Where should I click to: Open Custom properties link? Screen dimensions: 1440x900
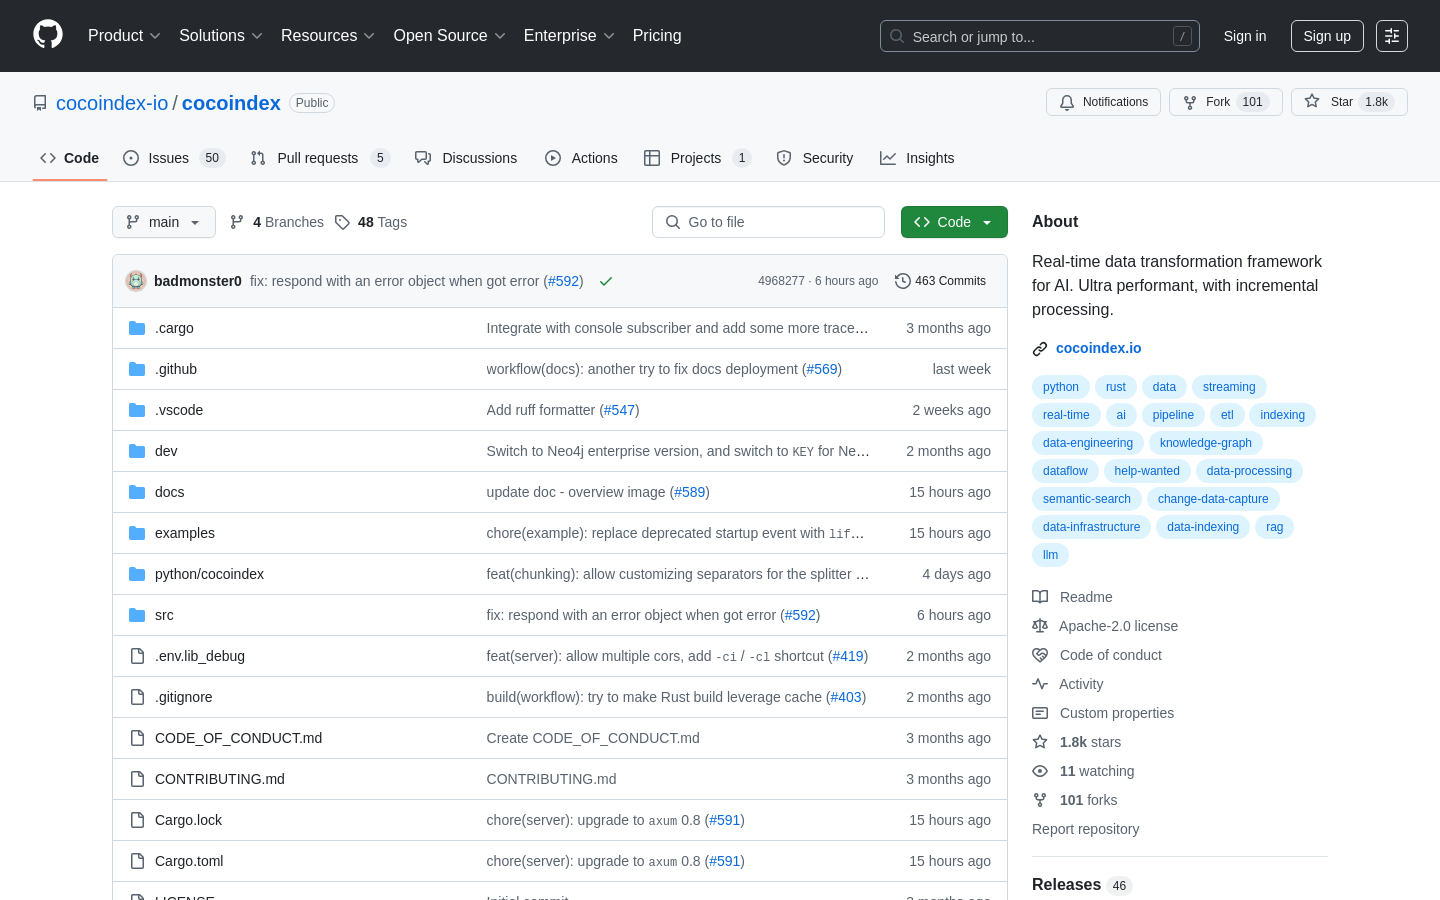1103,713
